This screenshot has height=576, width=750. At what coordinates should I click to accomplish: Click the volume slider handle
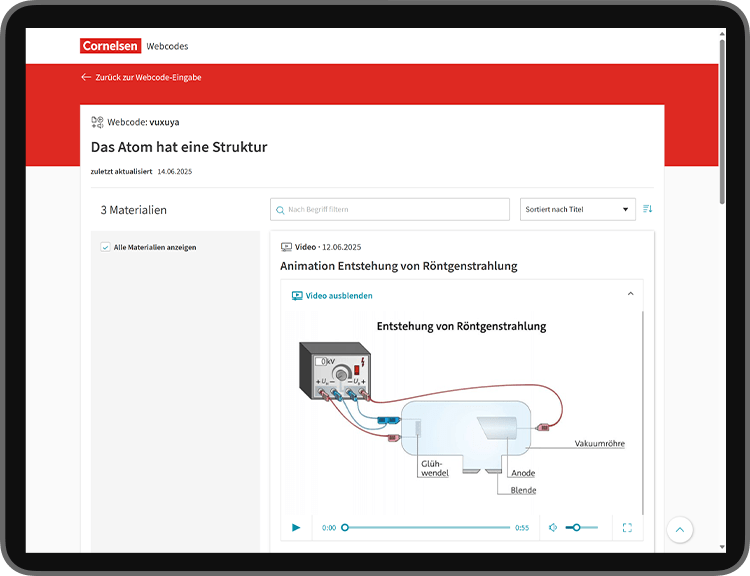[x=576, y=528]
